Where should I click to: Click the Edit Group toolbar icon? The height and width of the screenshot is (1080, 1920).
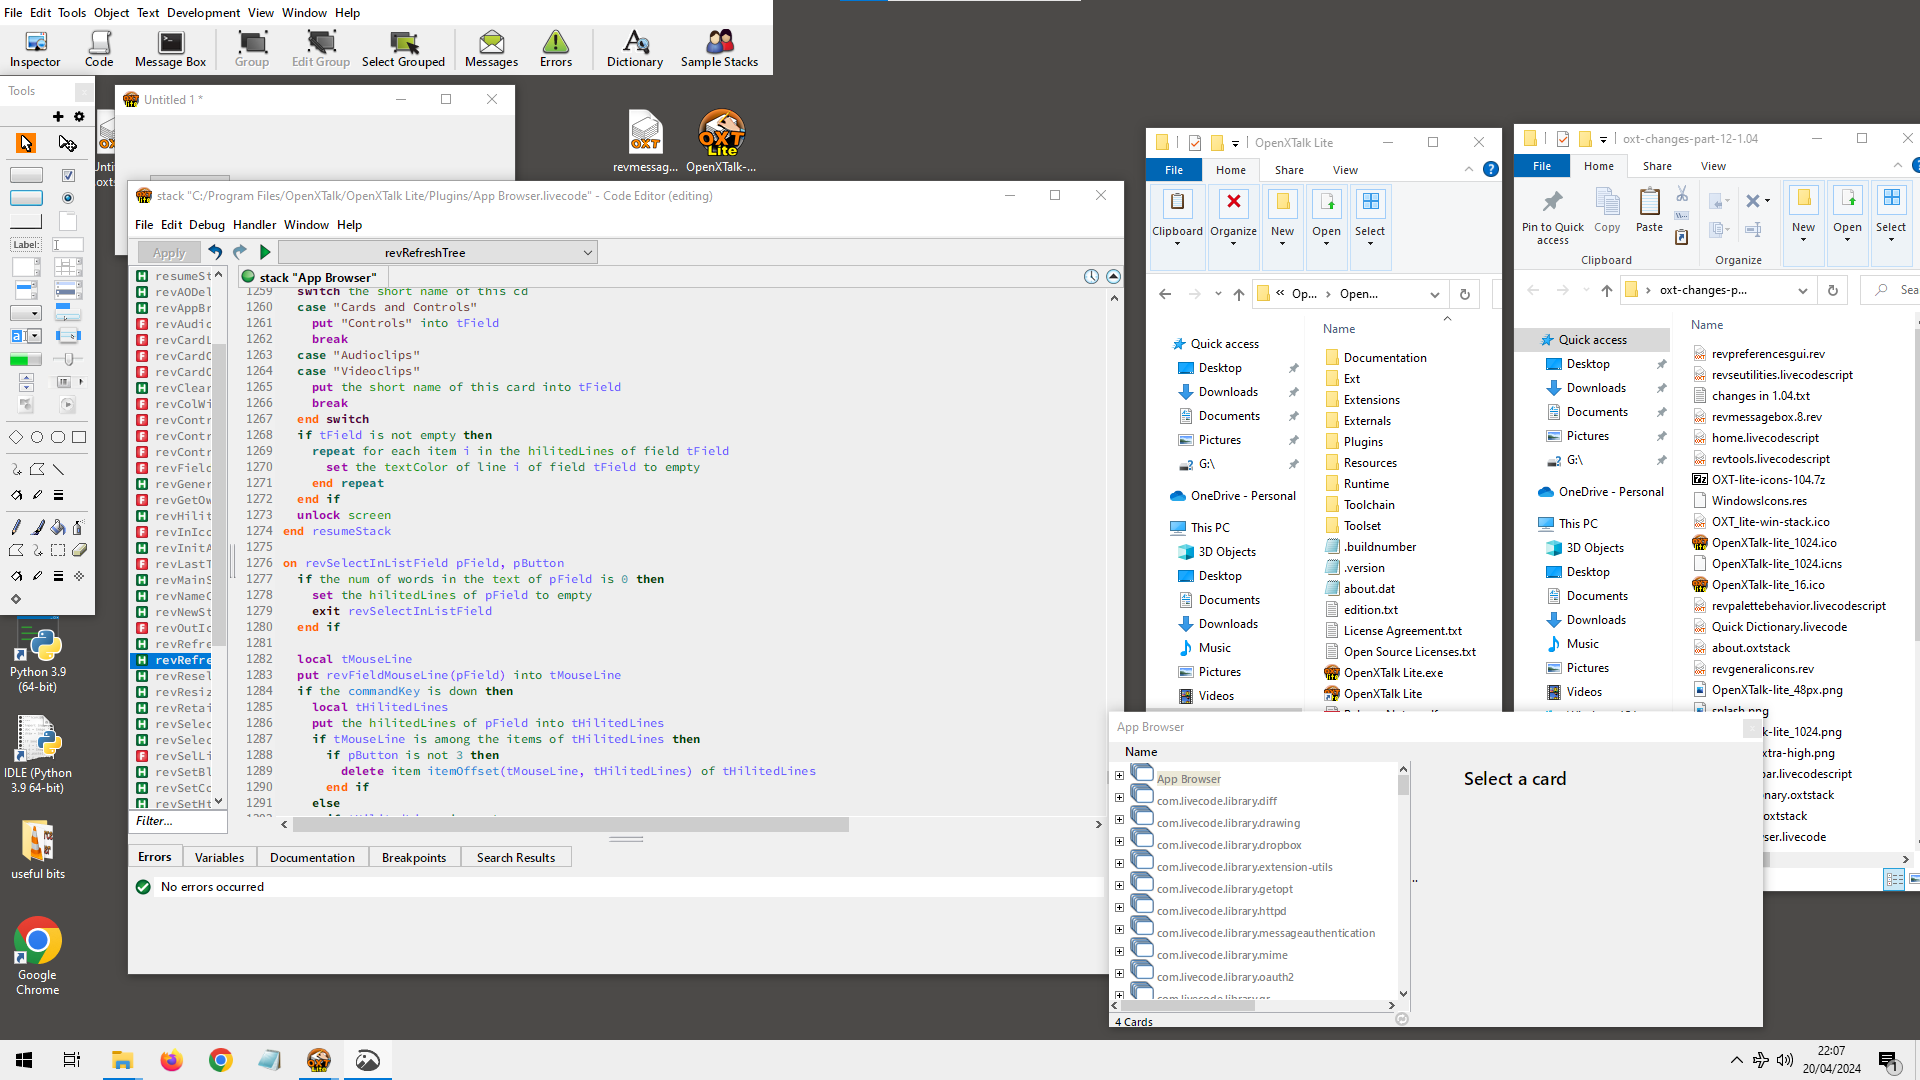click(x=320, y=44)
